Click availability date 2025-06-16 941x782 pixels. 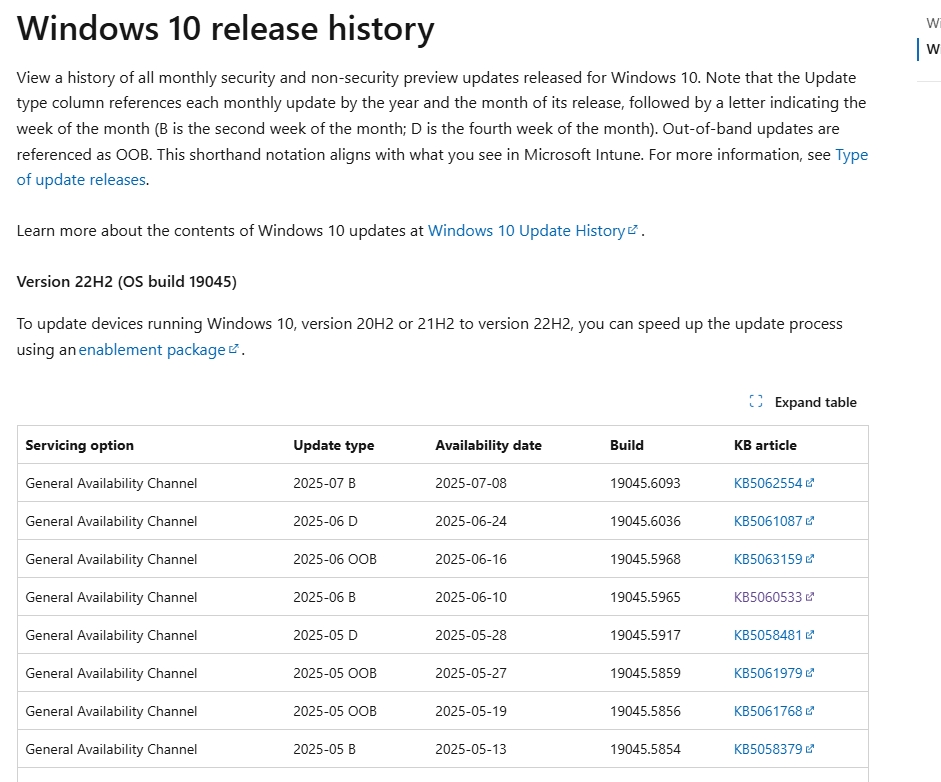(471, 559)
